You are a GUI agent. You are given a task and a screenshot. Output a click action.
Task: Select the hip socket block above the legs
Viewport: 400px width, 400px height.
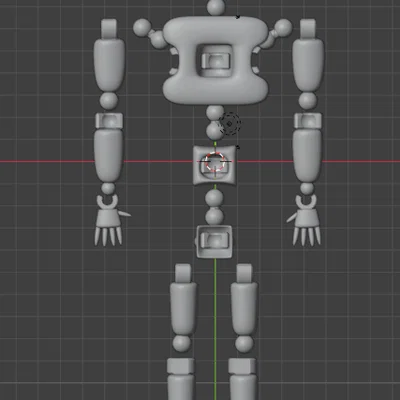(214, 241)
